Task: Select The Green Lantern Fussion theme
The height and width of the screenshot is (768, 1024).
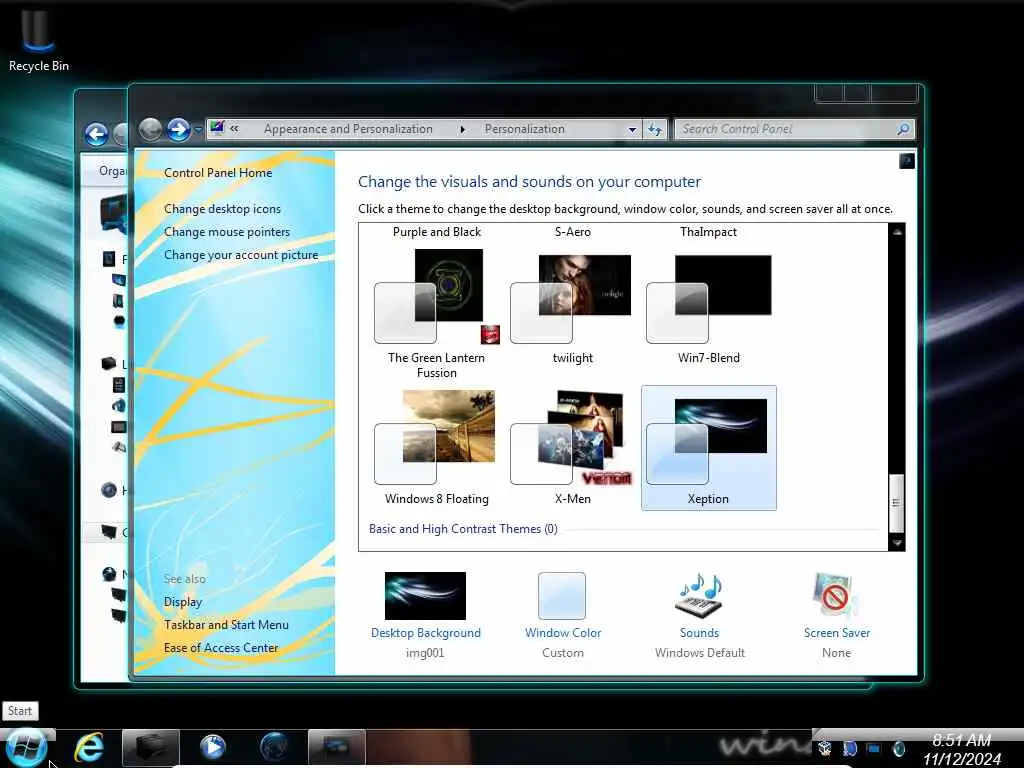Action: click(x=436, y=313)
